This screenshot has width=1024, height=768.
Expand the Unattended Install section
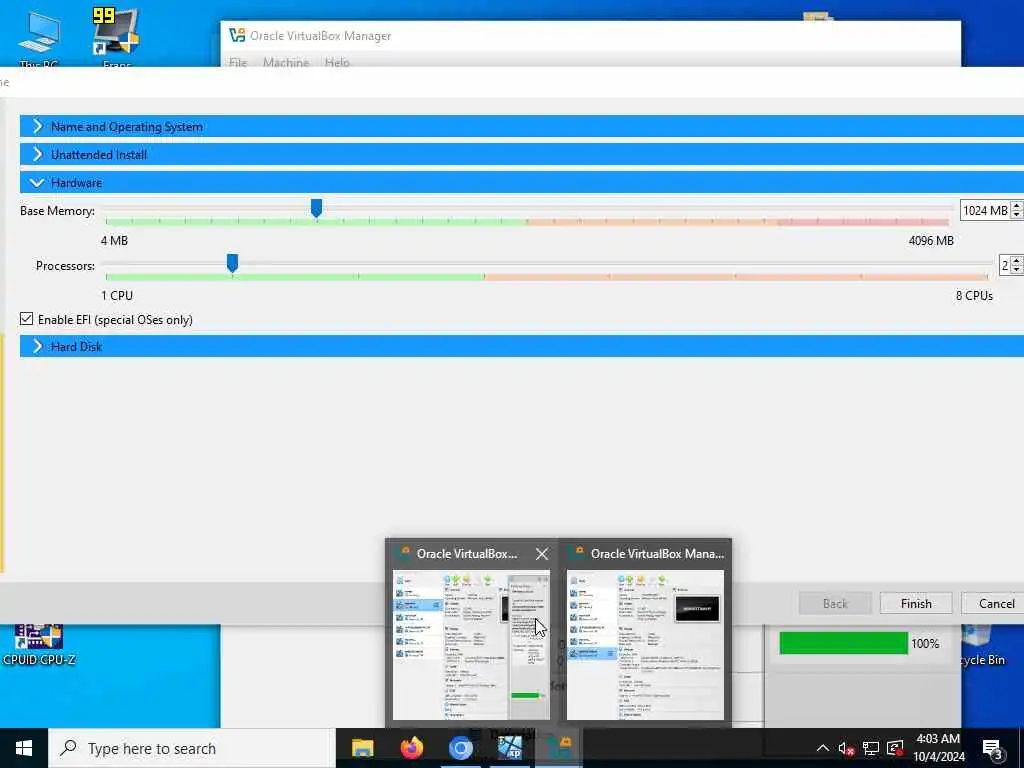click(x=521, y=155)
